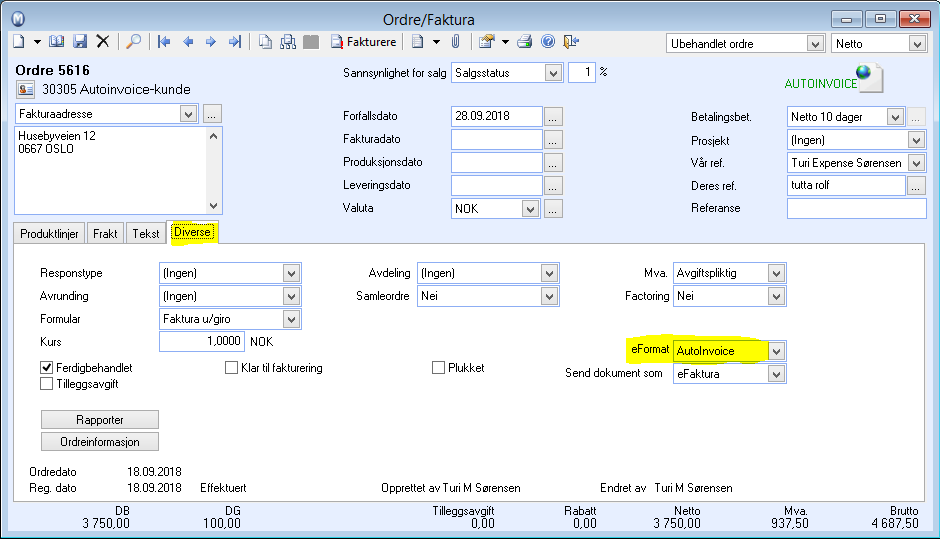
Task: Expand the Avdeling dropdown
Action: click(x=549, y=273)
